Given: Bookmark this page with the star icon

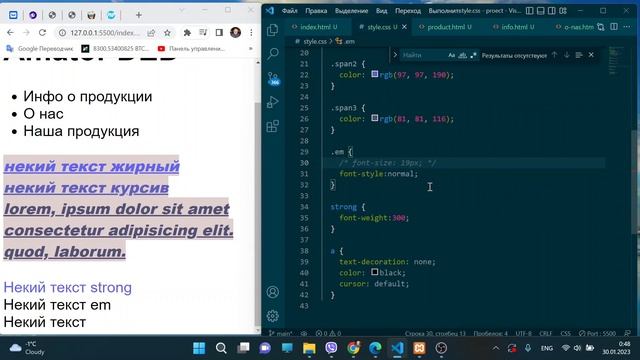Looking at the screenshot, I should point(167,33).
